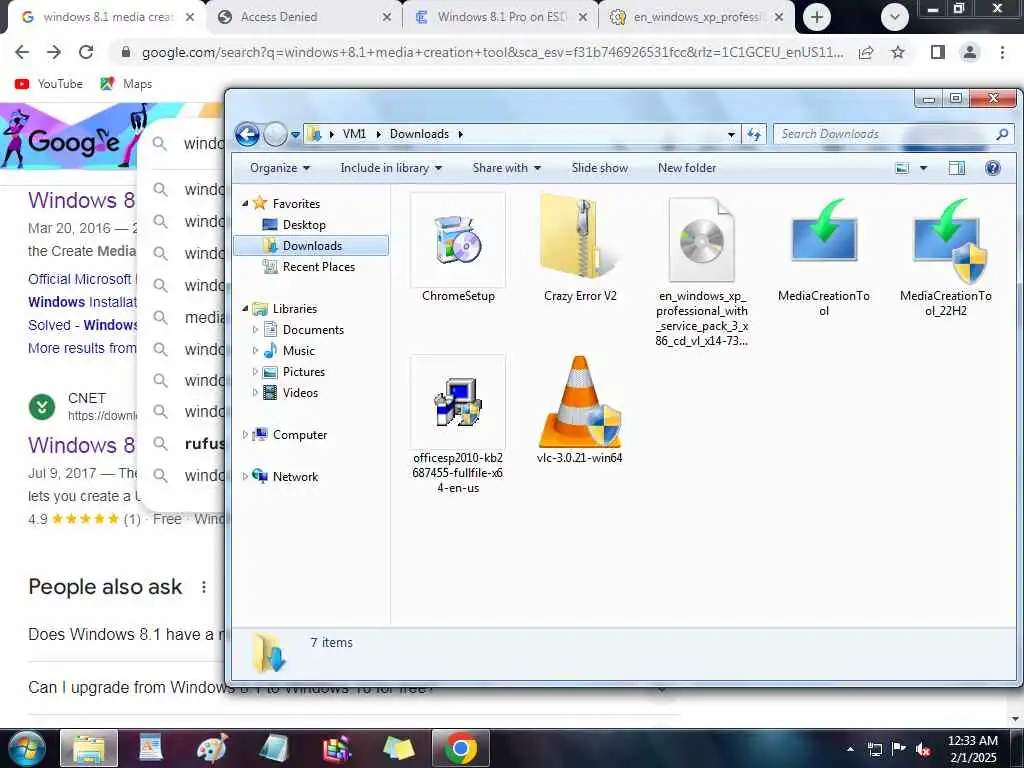This screenshot has width=1024, height=768.
Task: Create a New folder
Action: point(687,168)
